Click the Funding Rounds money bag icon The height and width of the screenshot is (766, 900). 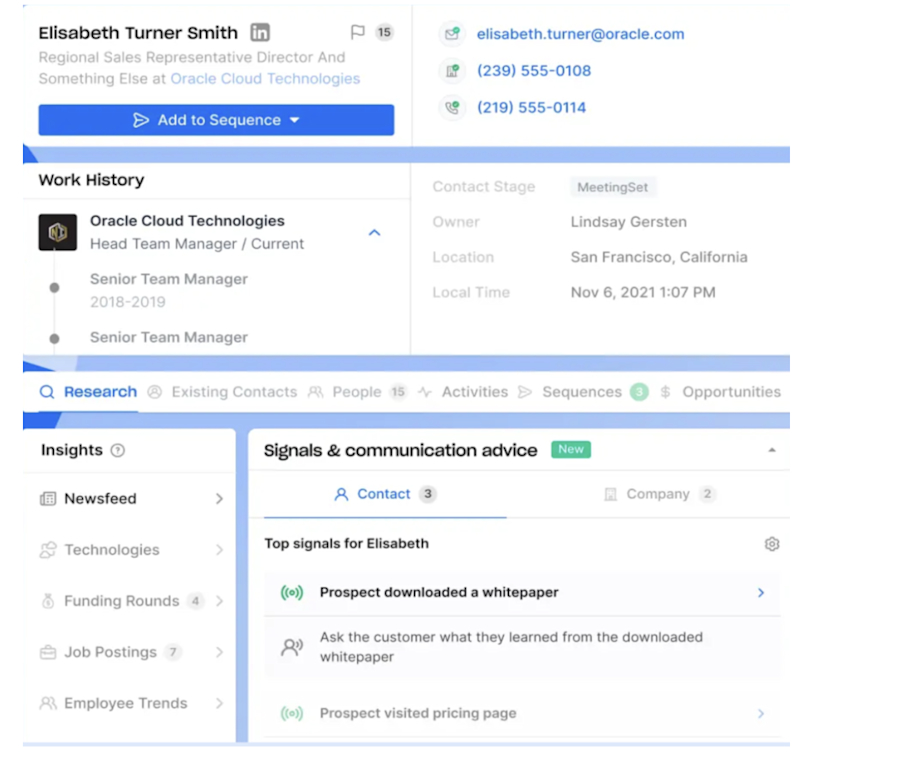[48, 601]
